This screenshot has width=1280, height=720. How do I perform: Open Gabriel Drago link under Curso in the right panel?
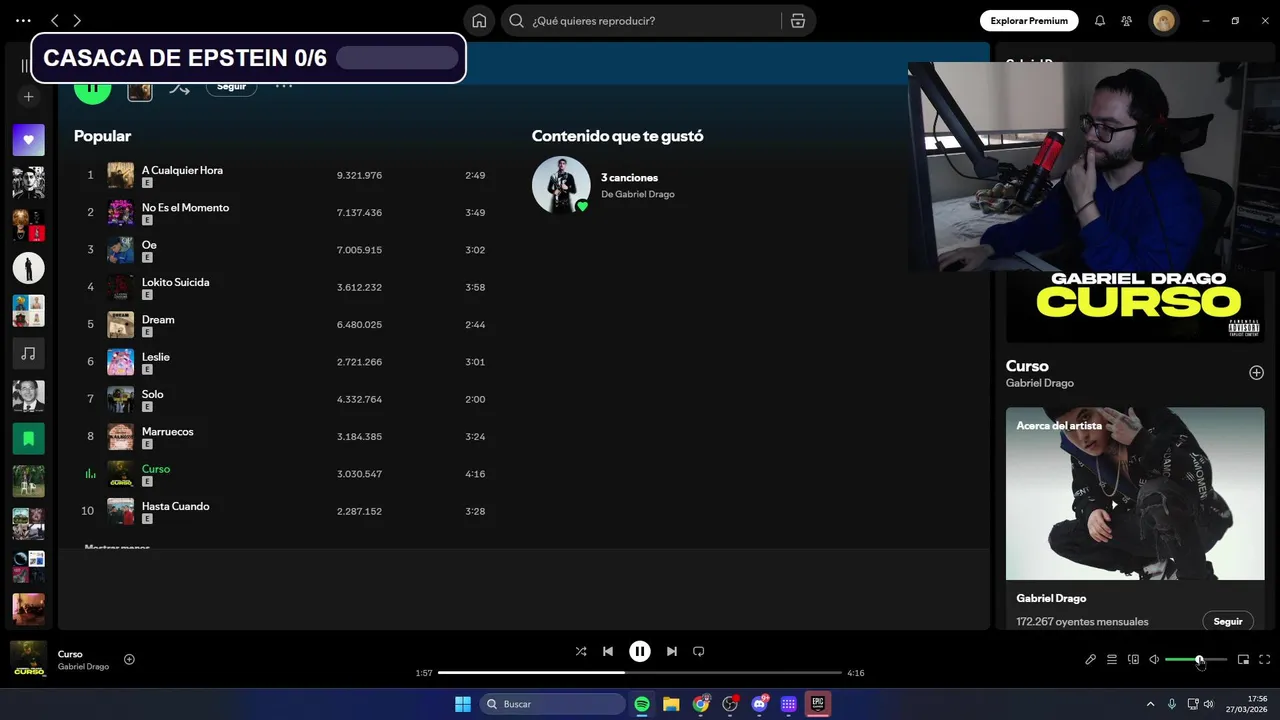pos(1040,383)
